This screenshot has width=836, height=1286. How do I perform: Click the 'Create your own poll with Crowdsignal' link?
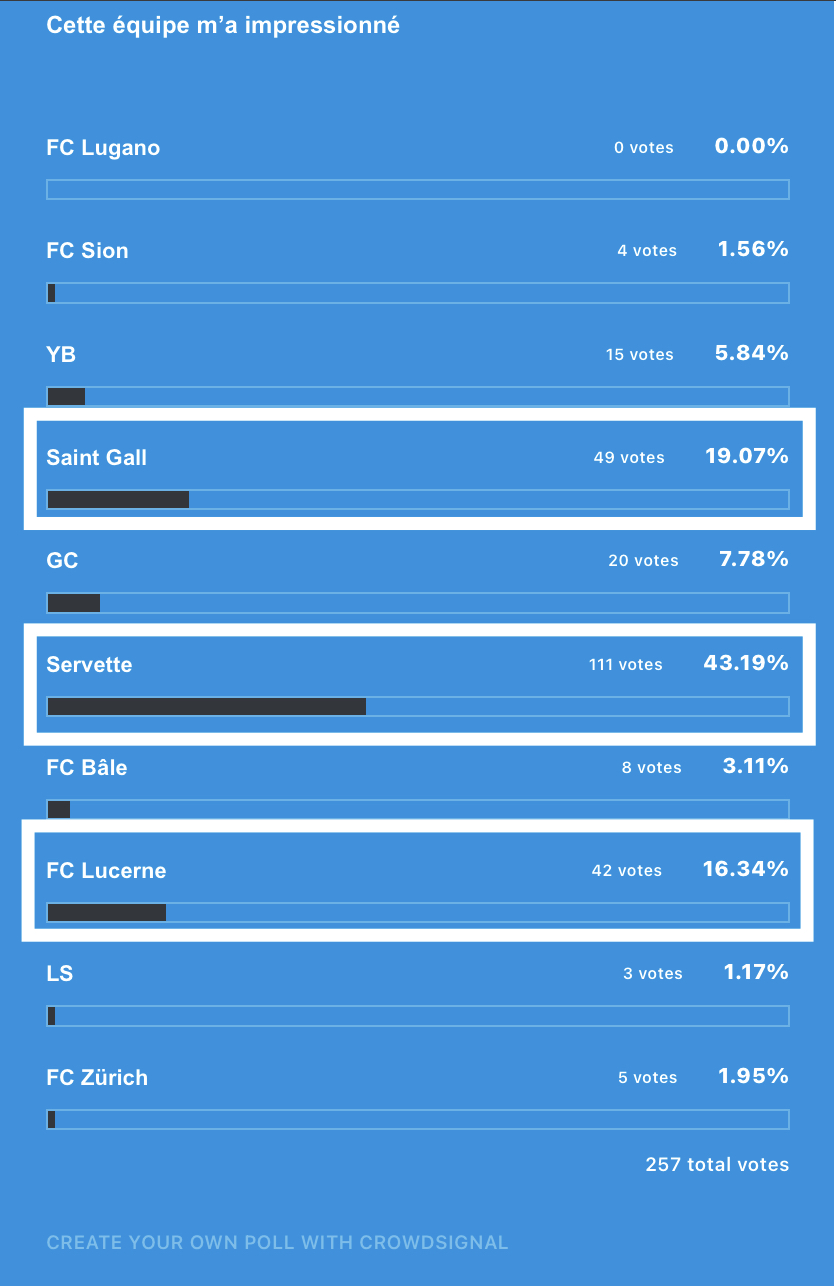[x=277, y=1243]
